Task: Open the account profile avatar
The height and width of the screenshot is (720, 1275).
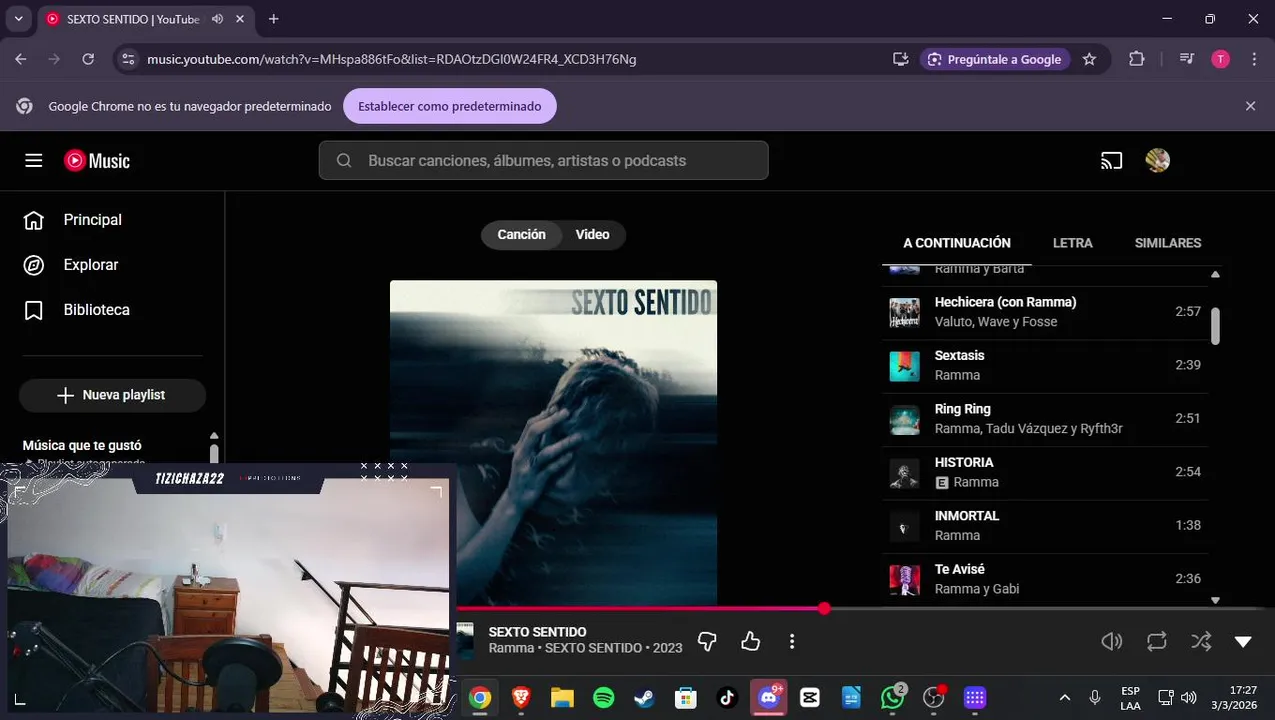Action: coord(1158,161)
